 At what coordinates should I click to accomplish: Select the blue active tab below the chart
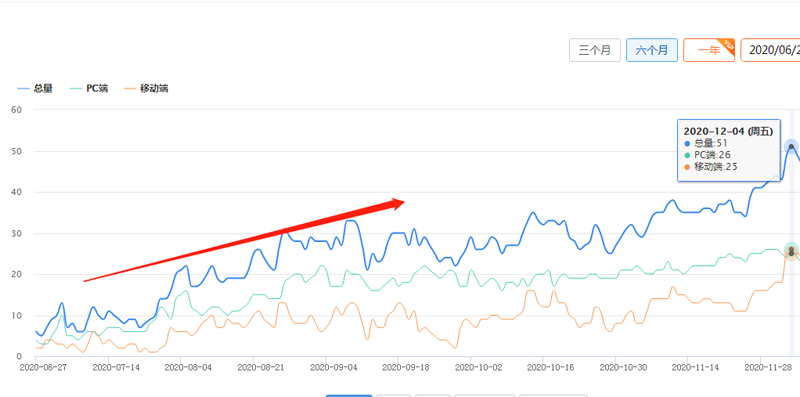coord(349,395)
